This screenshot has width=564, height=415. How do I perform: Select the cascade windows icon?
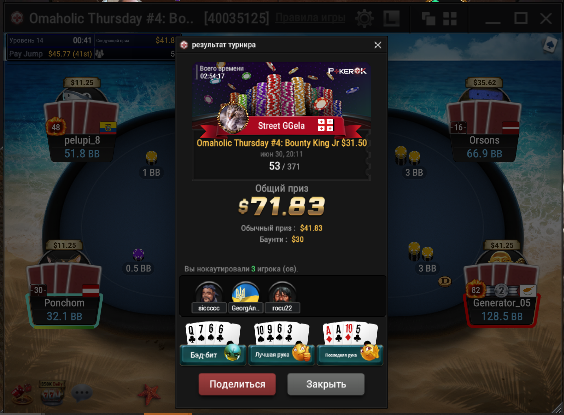pyautogui.click(x=428, y=19)
